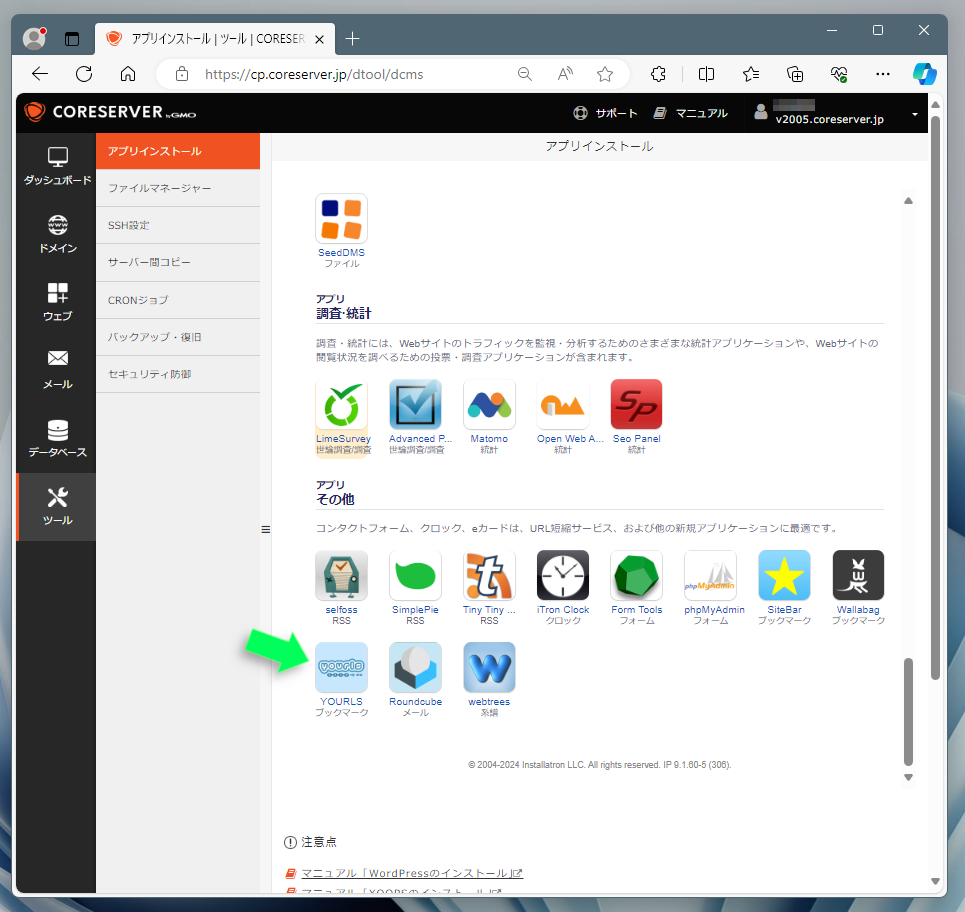Open Tab actions menu button
This screenshot has height=912, width=965.
point(72,39)
